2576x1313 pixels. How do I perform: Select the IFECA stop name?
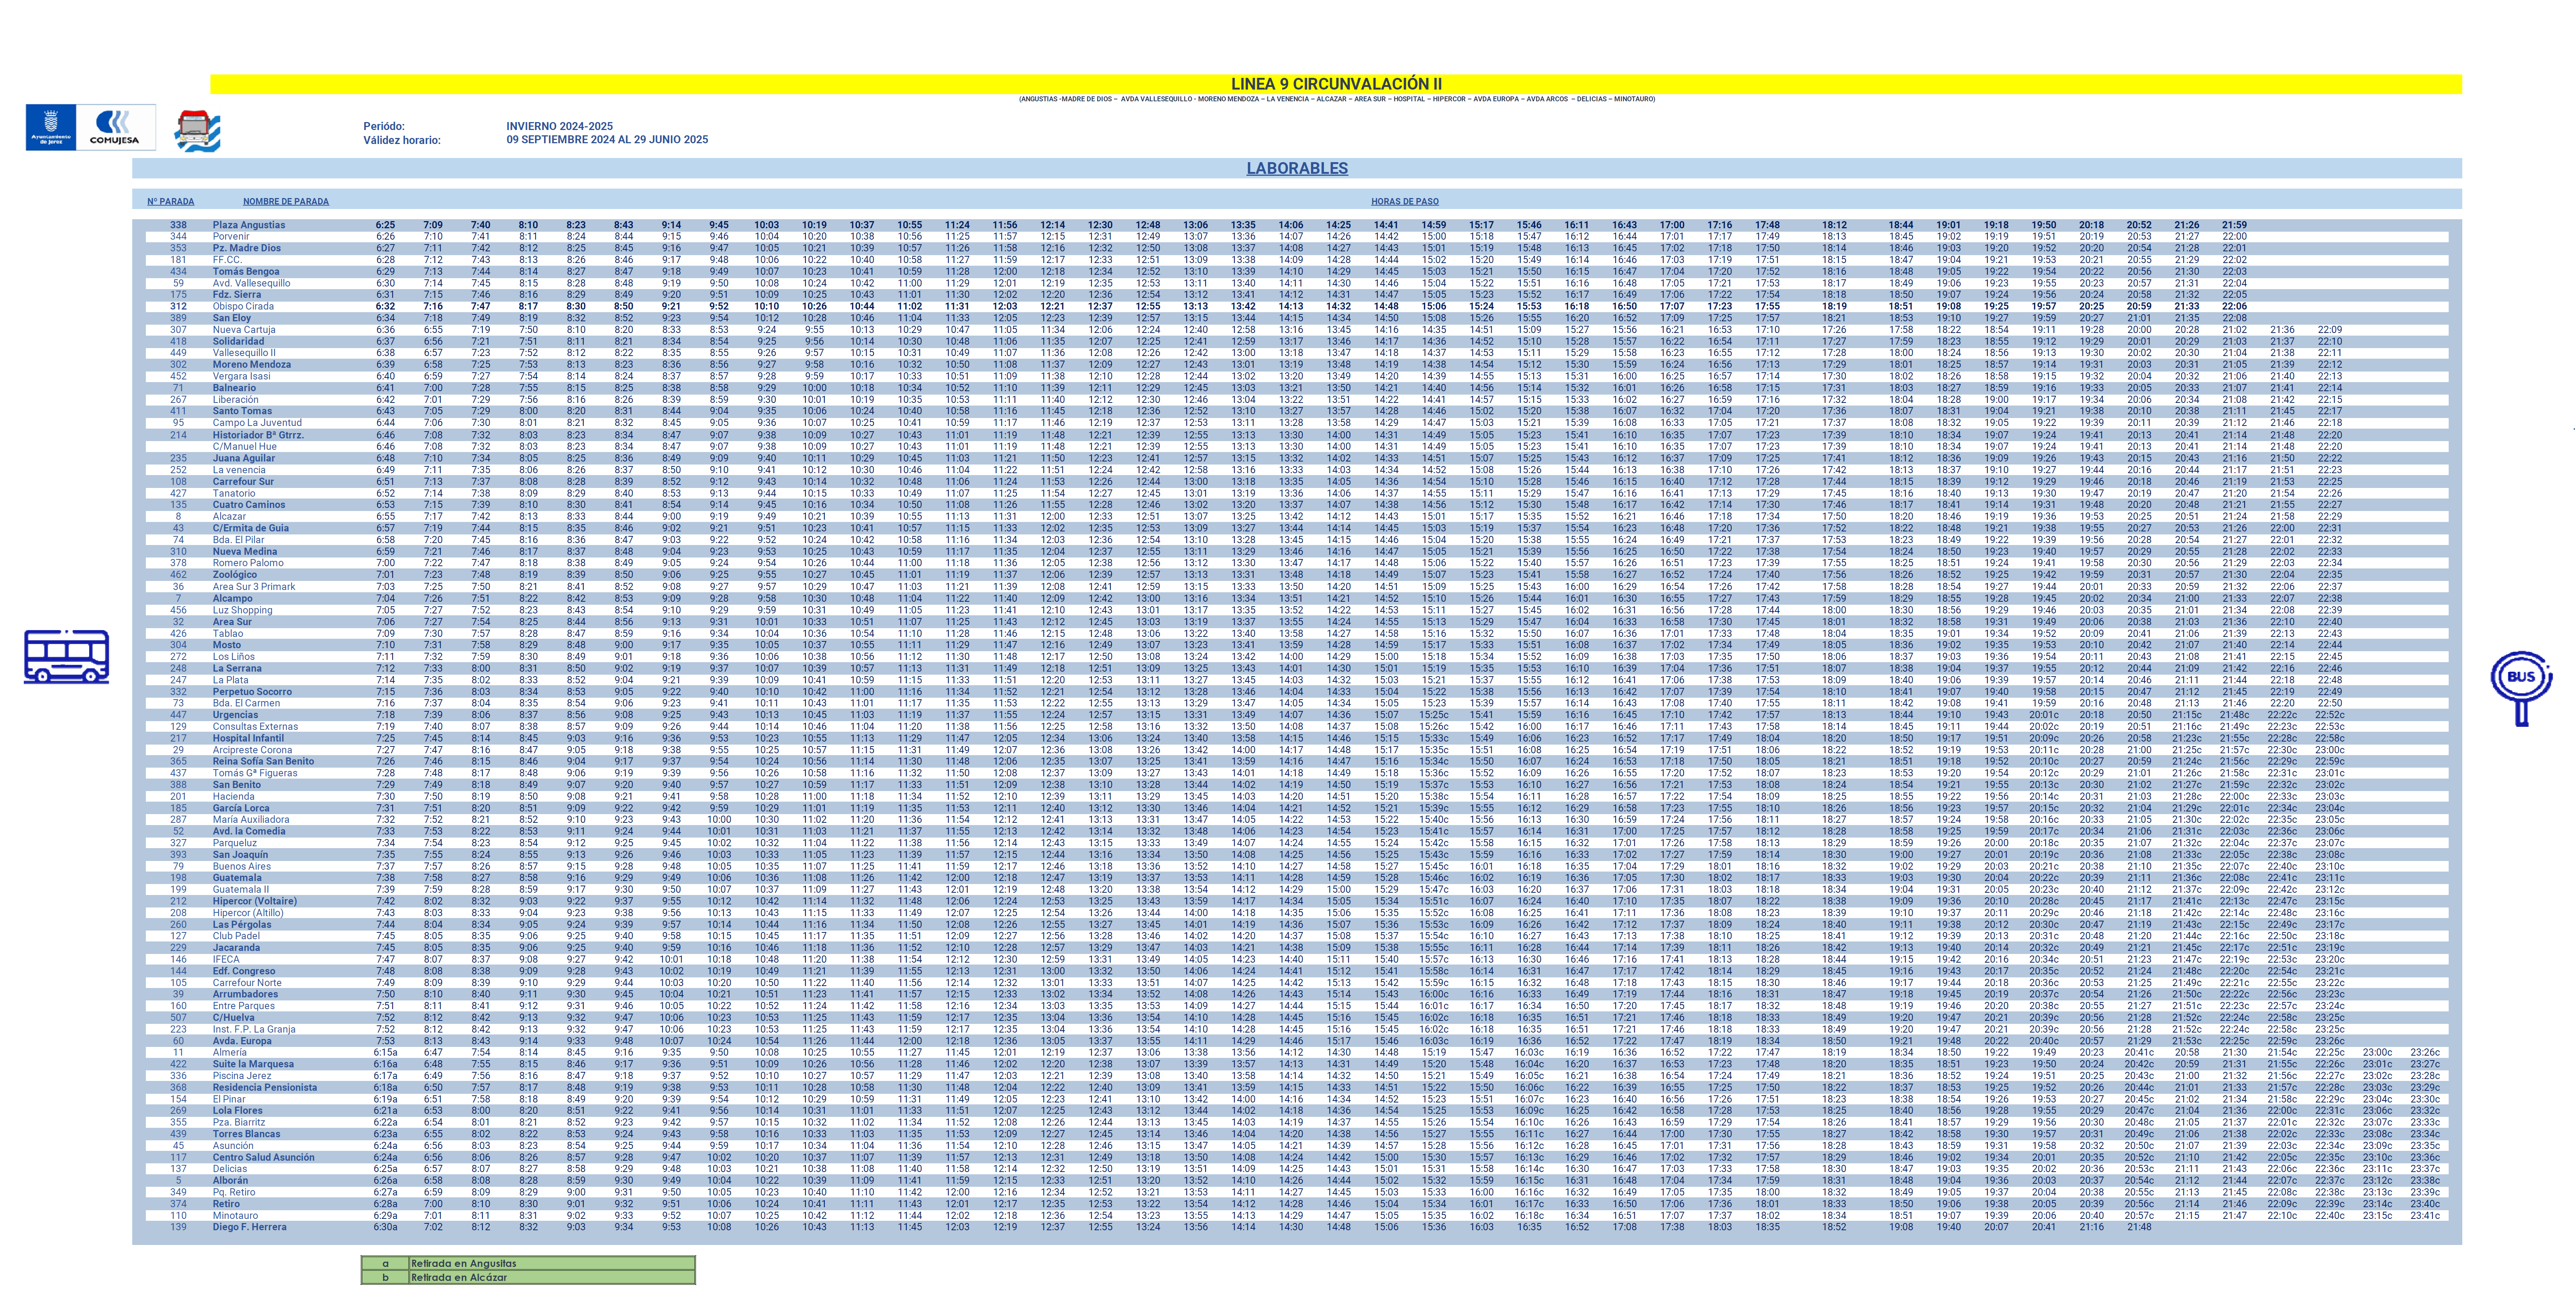point(226,960)
